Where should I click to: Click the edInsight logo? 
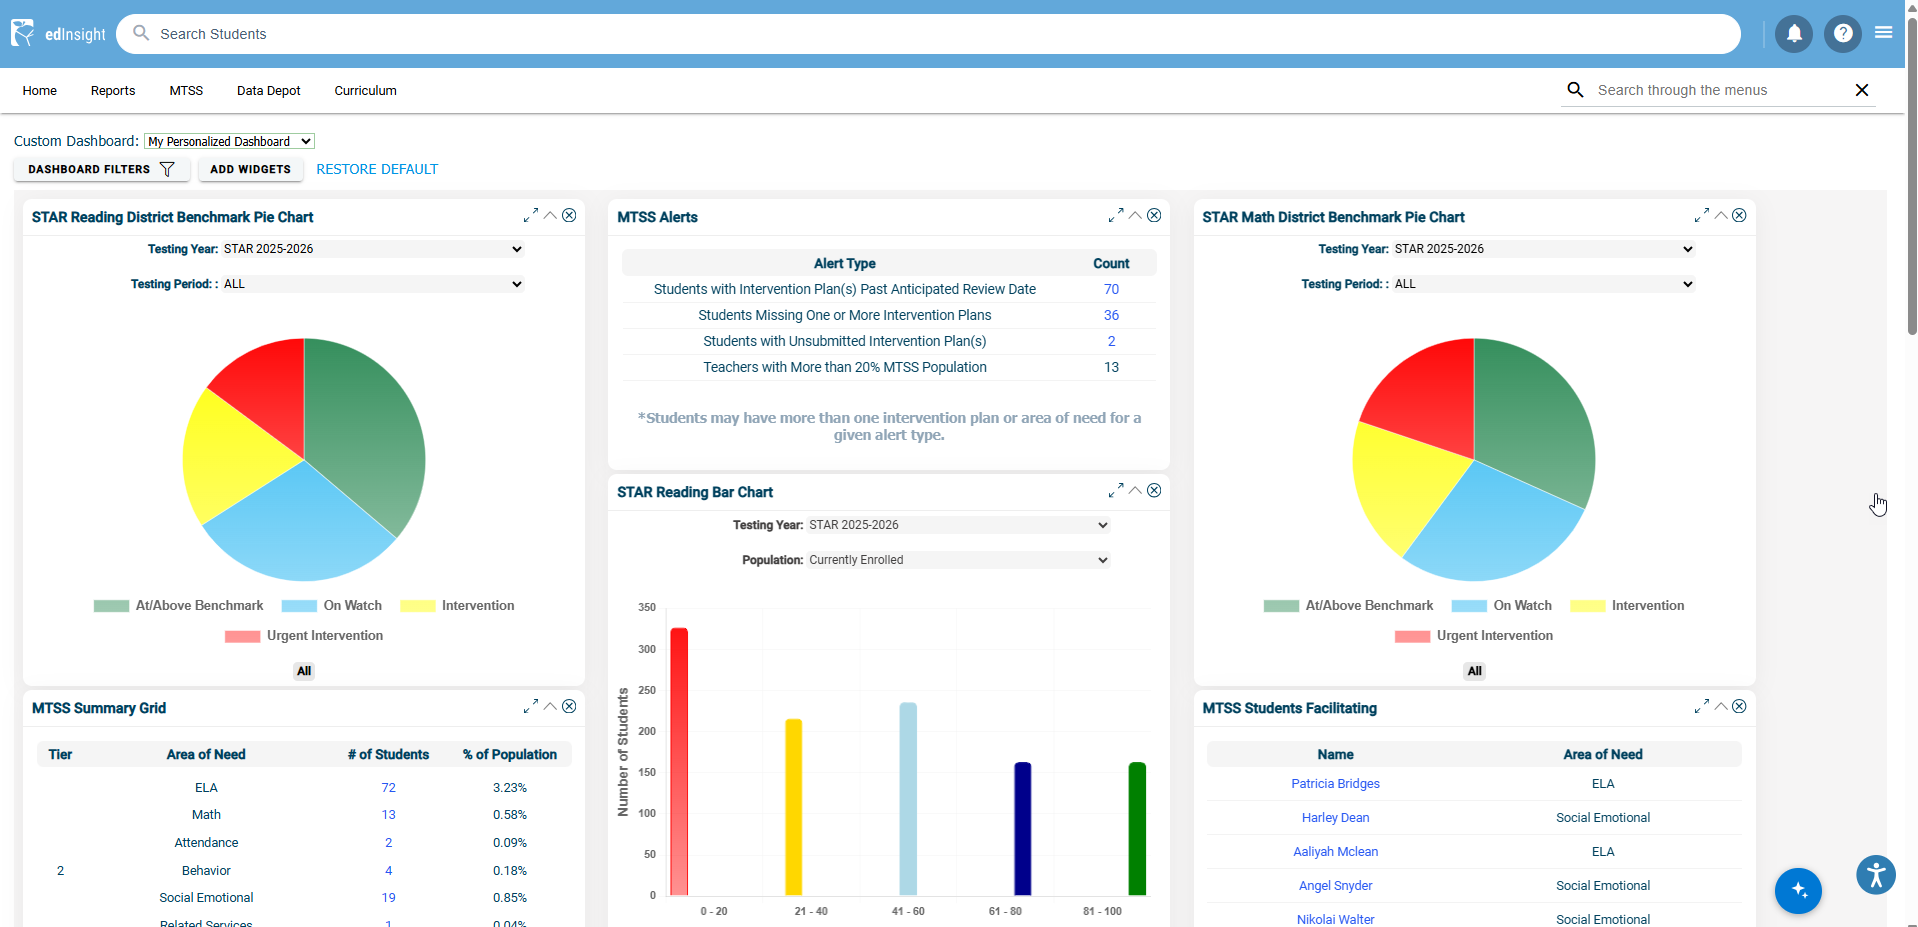(58, 33)
